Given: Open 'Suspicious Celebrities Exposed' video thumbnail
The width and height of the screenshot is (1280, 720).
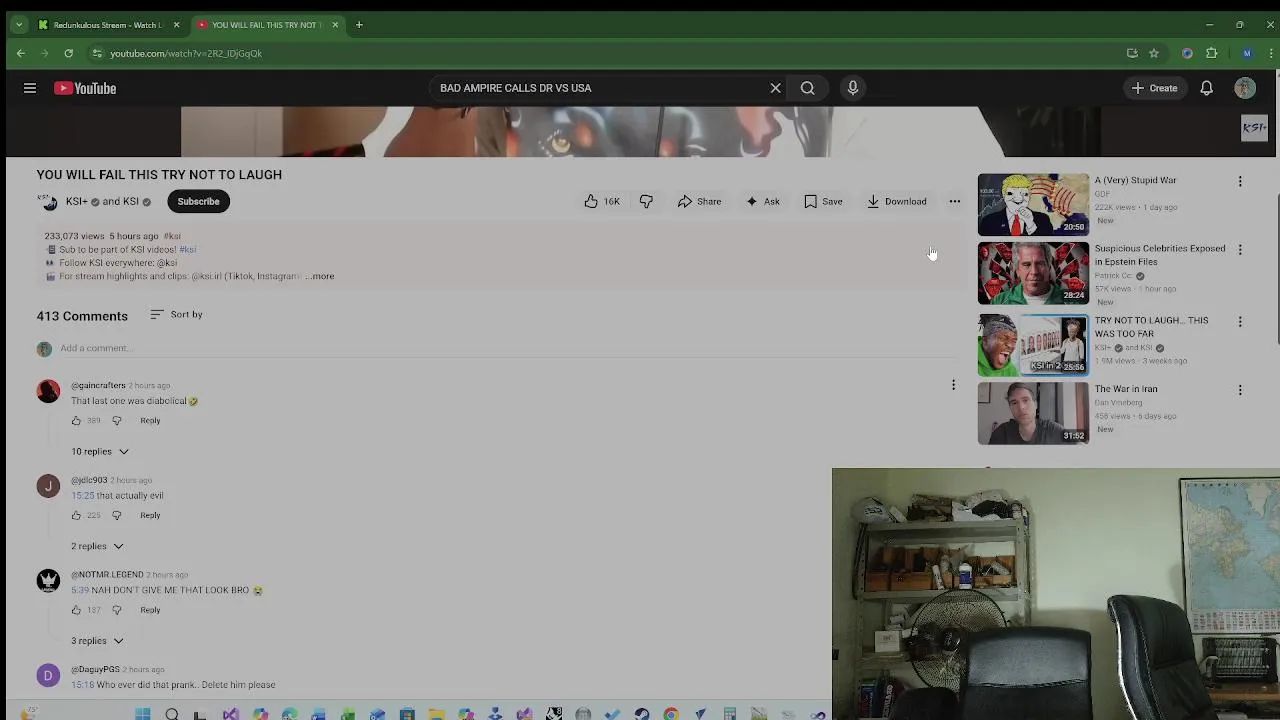Looking at the screenshot, I should [x=1033, y=272].
